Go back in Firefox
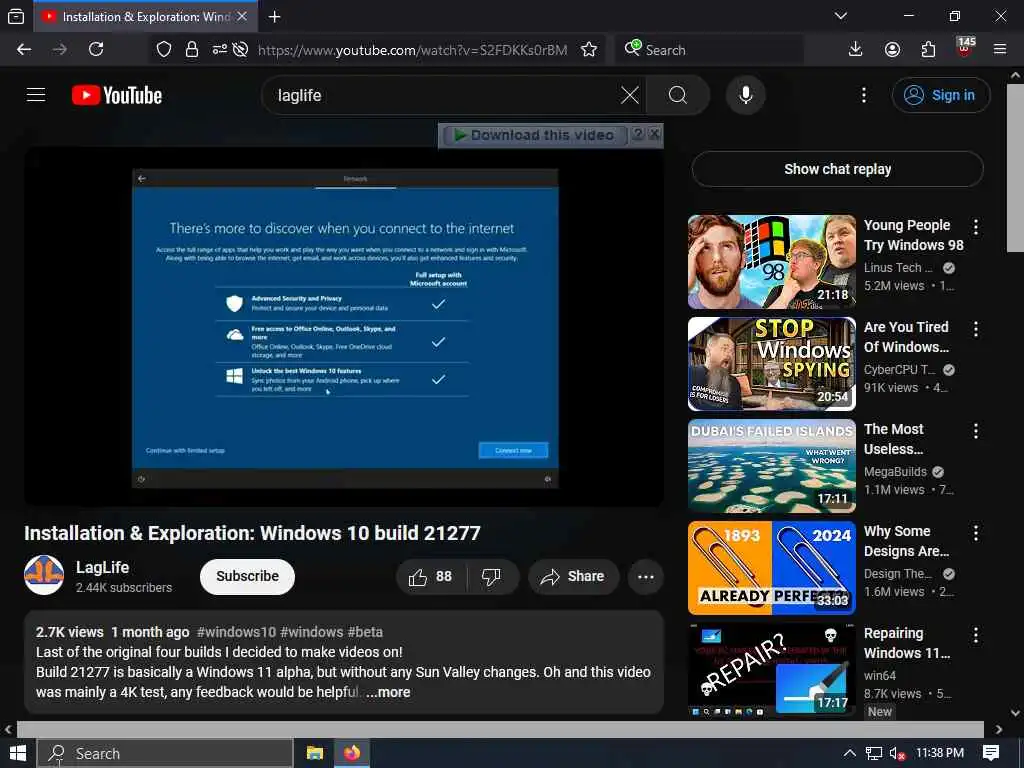This screenshot has width=1024, height=768. point(24,50)
